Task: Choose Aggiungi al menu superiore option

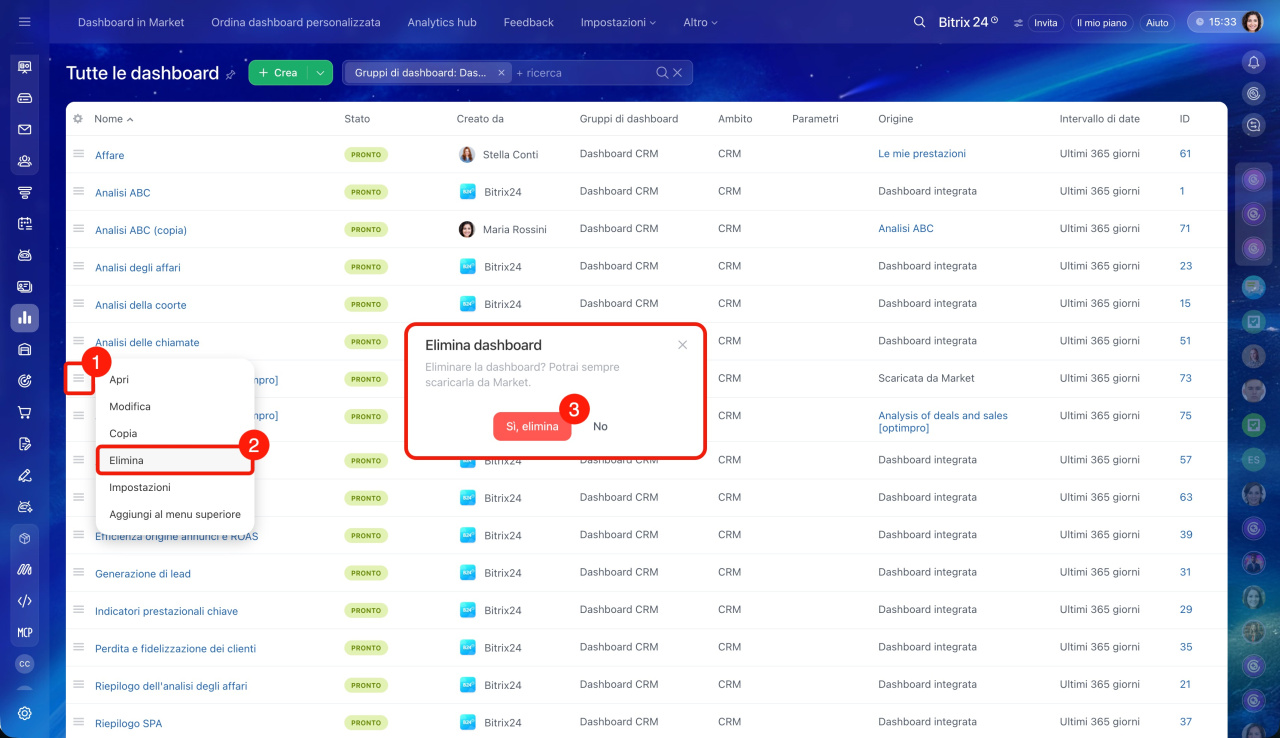Action: [175, 514]
